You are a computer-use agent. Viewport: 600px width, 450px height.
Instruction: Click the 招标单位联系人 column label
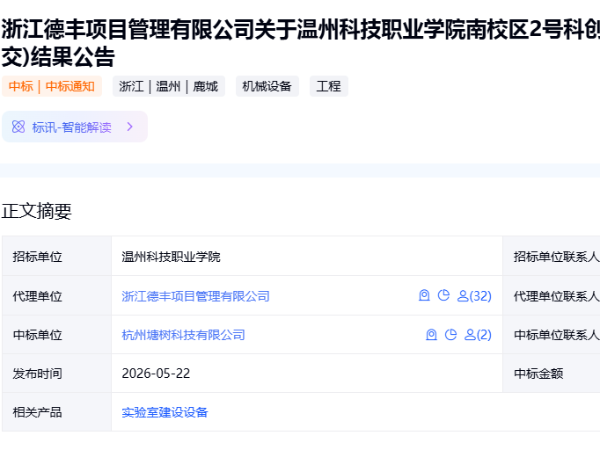pyautogui.click(x=557, y=256)
